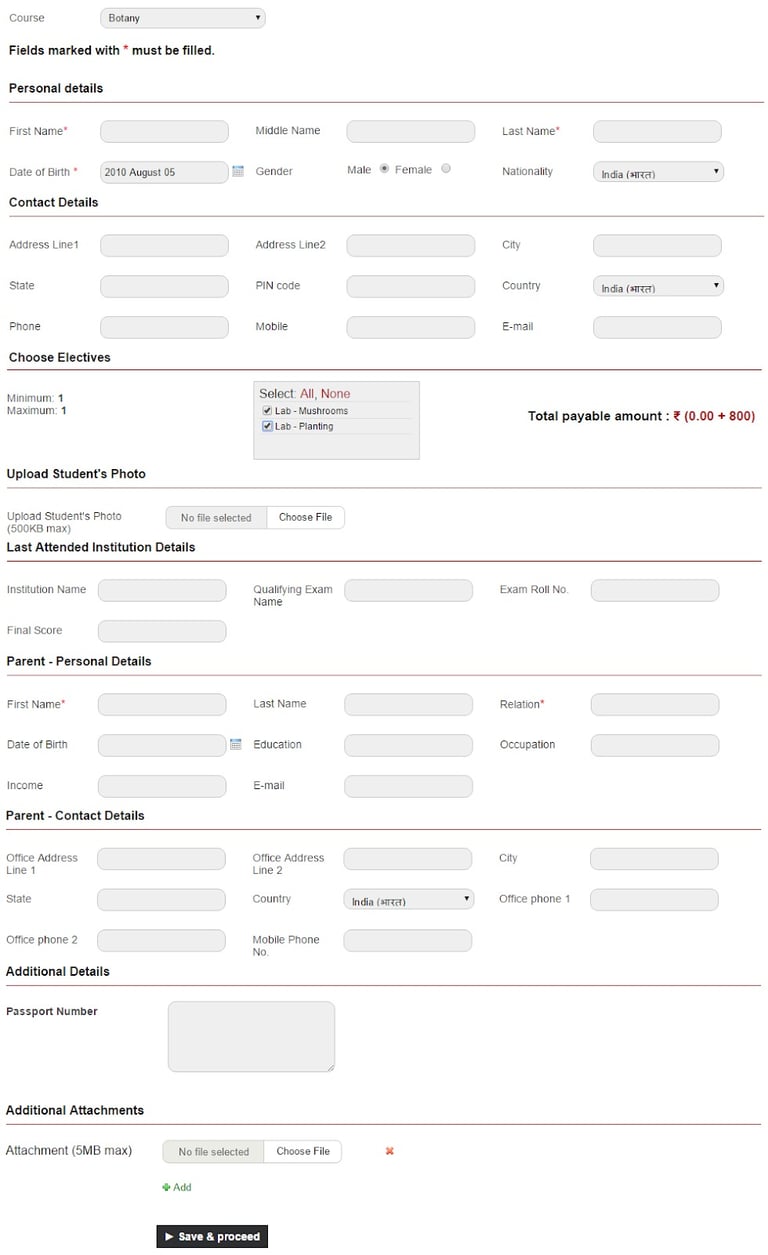Choose File for the student's photo

click(305, 517)
